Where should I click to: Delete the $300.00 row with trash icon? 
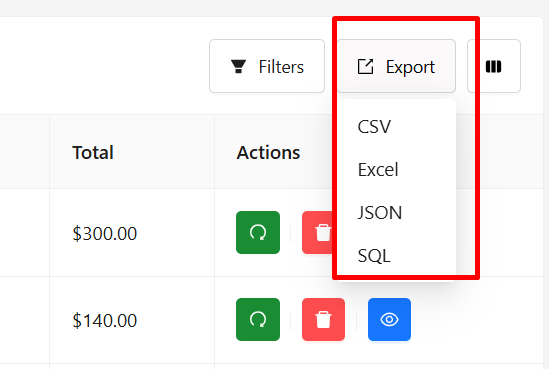tap(317, 232)
